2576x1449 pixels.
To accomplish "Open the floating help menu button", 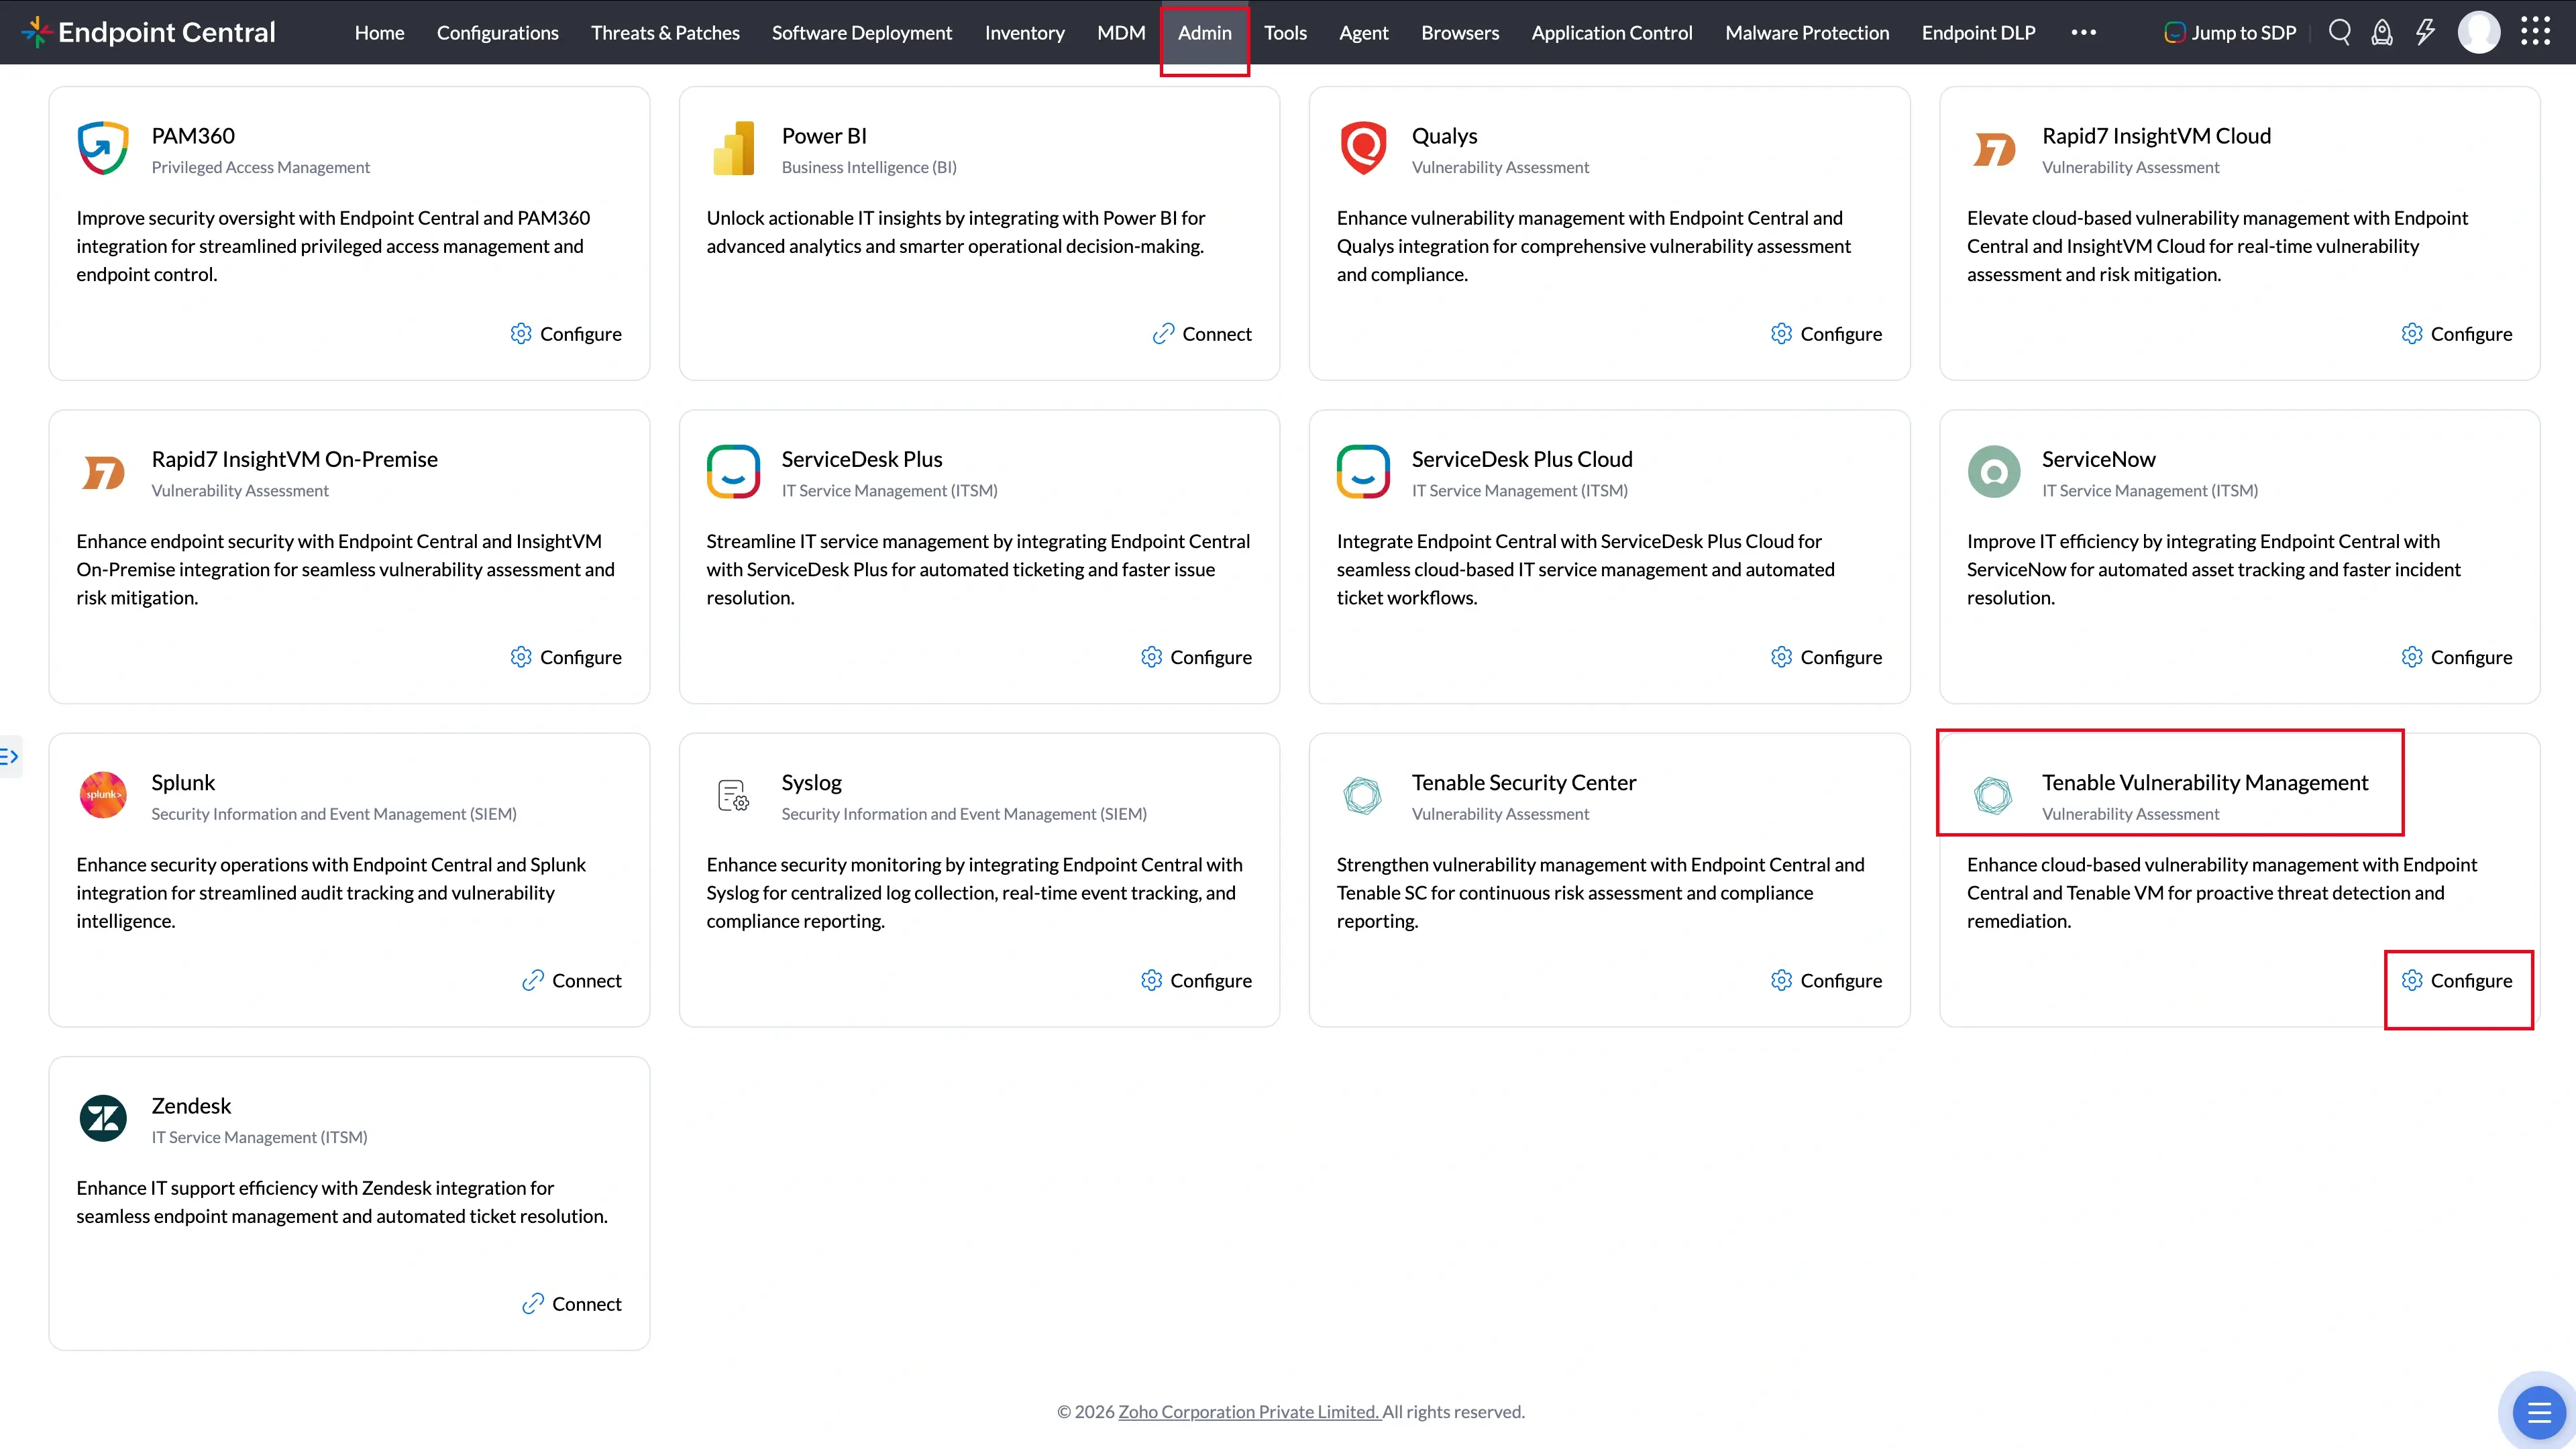I will [2538, 1412].
